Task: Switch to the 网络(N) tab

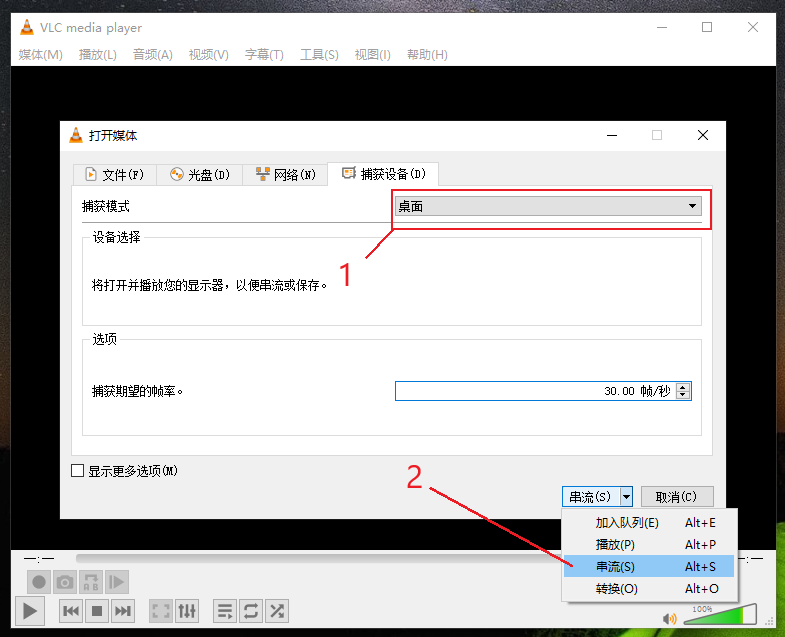Action: [285, 175]
